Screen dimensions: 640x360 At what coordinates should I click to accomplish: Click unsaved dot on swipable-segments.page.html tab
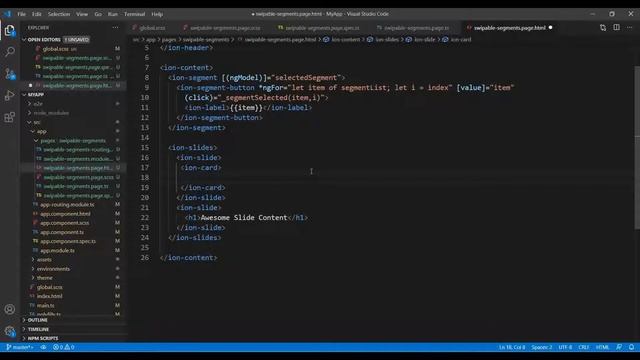551,28
